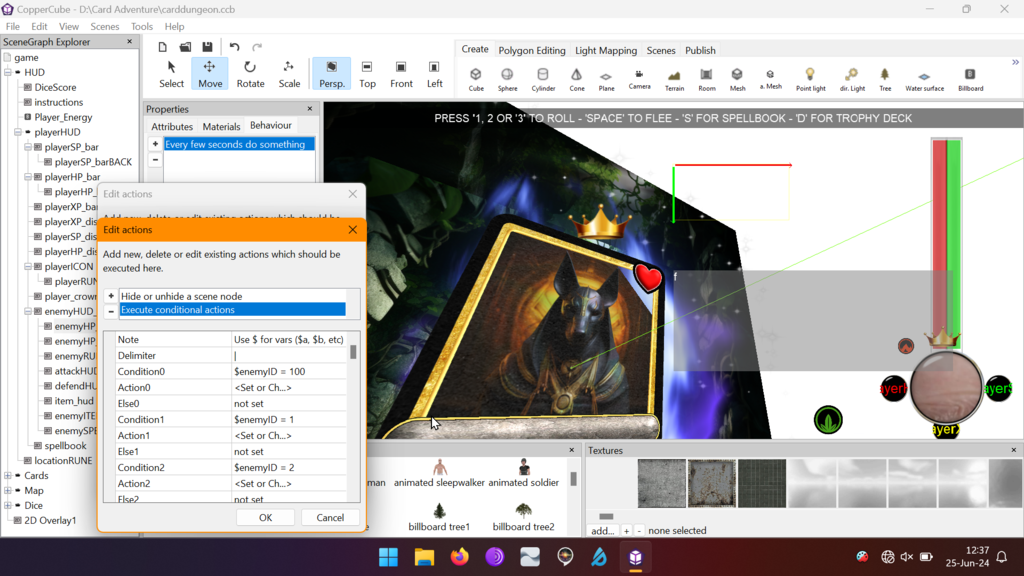Click the Delimiter input field
Viewport: 1024px width, 576px height.
pos(290,355)
